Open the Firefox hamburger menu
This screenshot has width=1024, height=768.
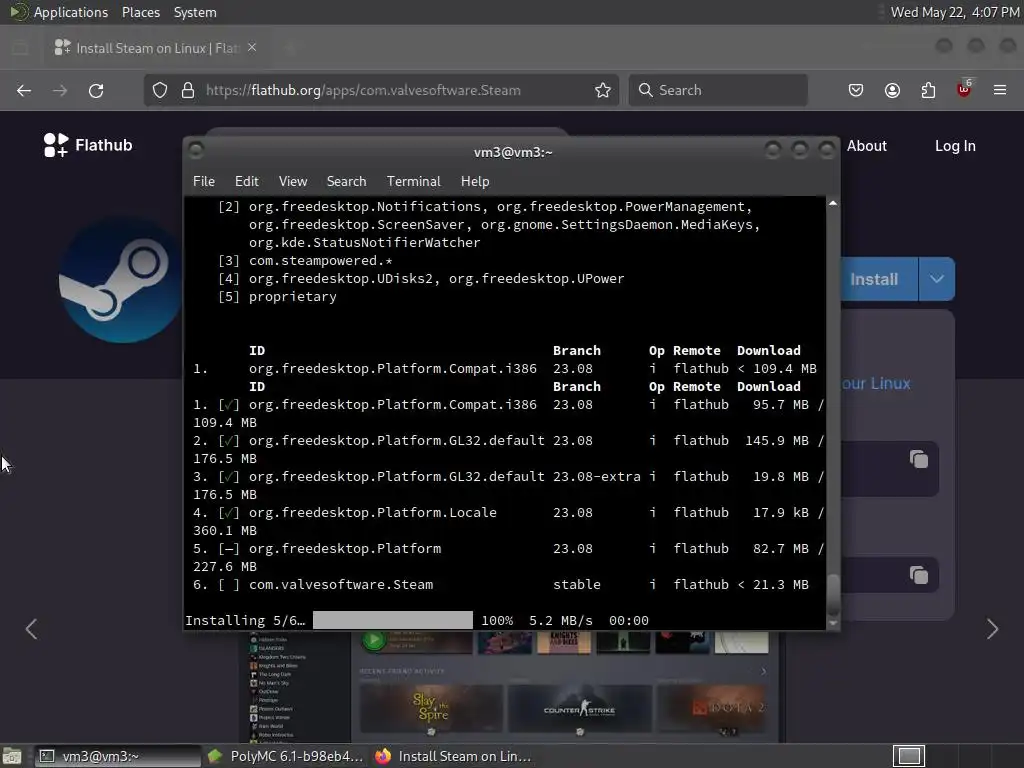click(1000, 90)
